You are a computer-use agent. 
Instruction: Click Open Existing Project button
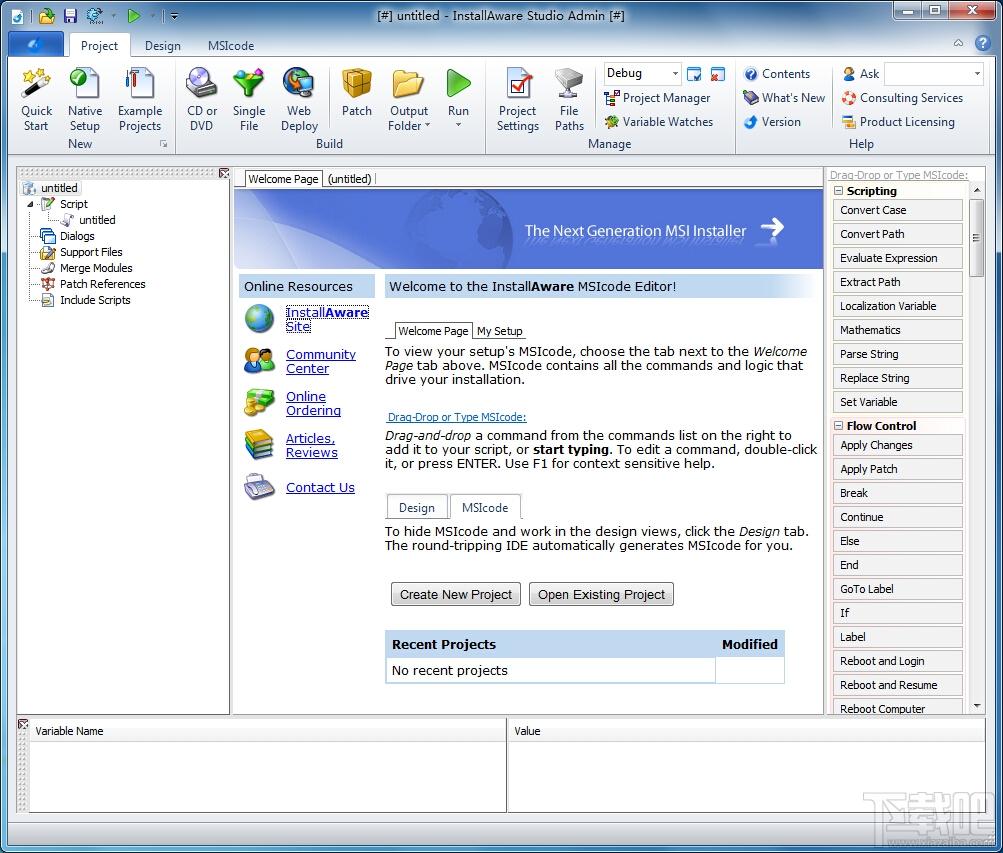point(601,594)
